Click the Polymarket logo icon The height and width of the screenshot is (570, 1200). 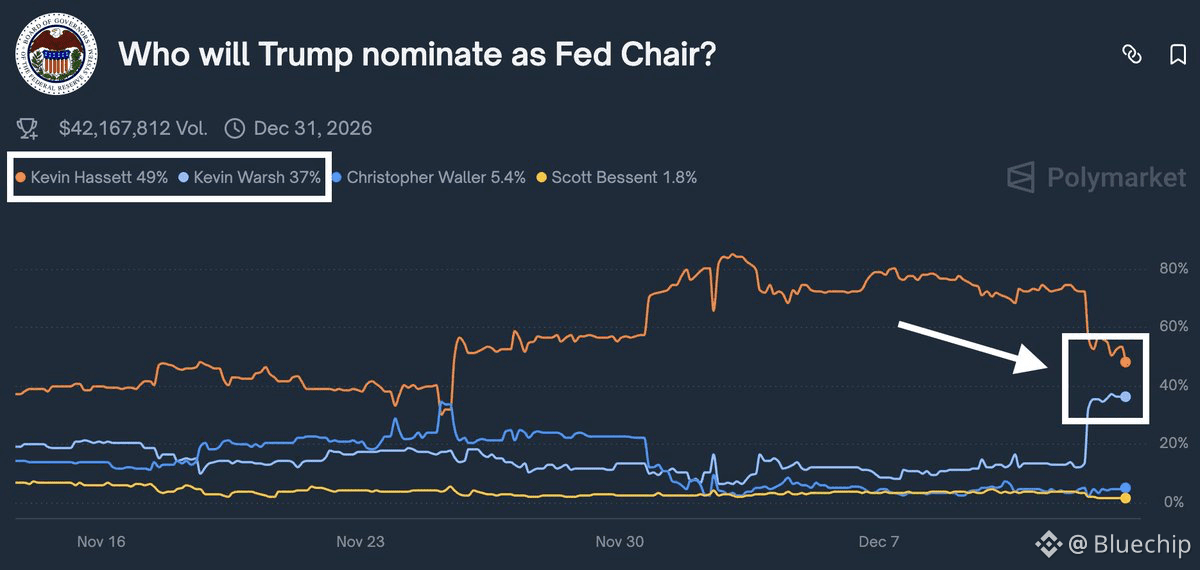[x=1020, y=178]
